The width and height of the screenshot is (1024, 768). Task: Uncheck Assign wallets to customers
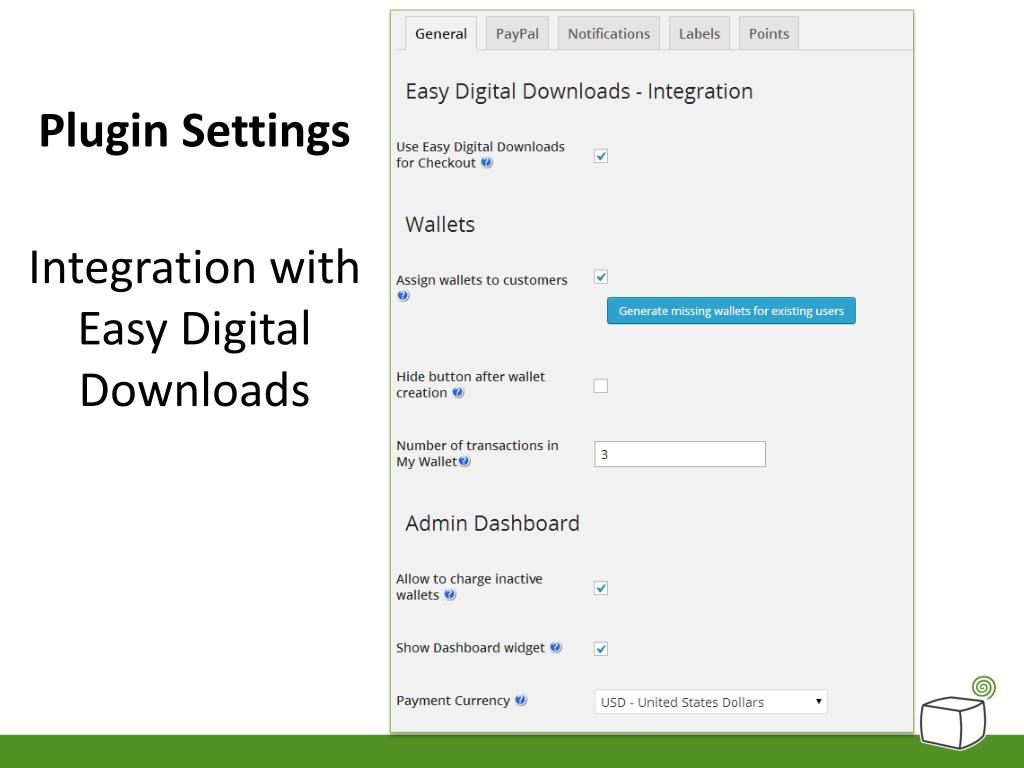click(601, 277)
